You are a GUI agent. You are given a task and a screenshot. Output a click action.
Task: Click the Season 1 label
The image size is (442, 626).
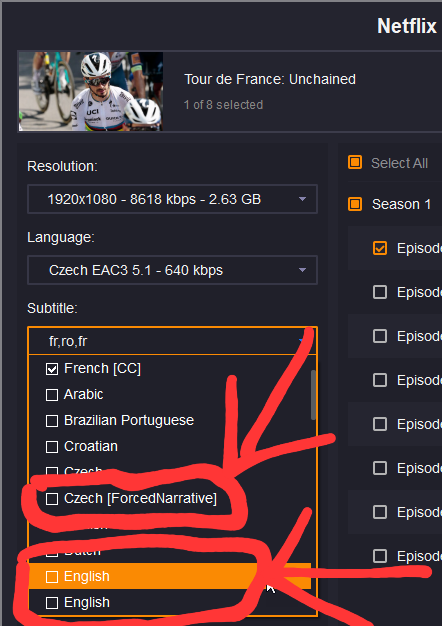click(x=401, y=204)
